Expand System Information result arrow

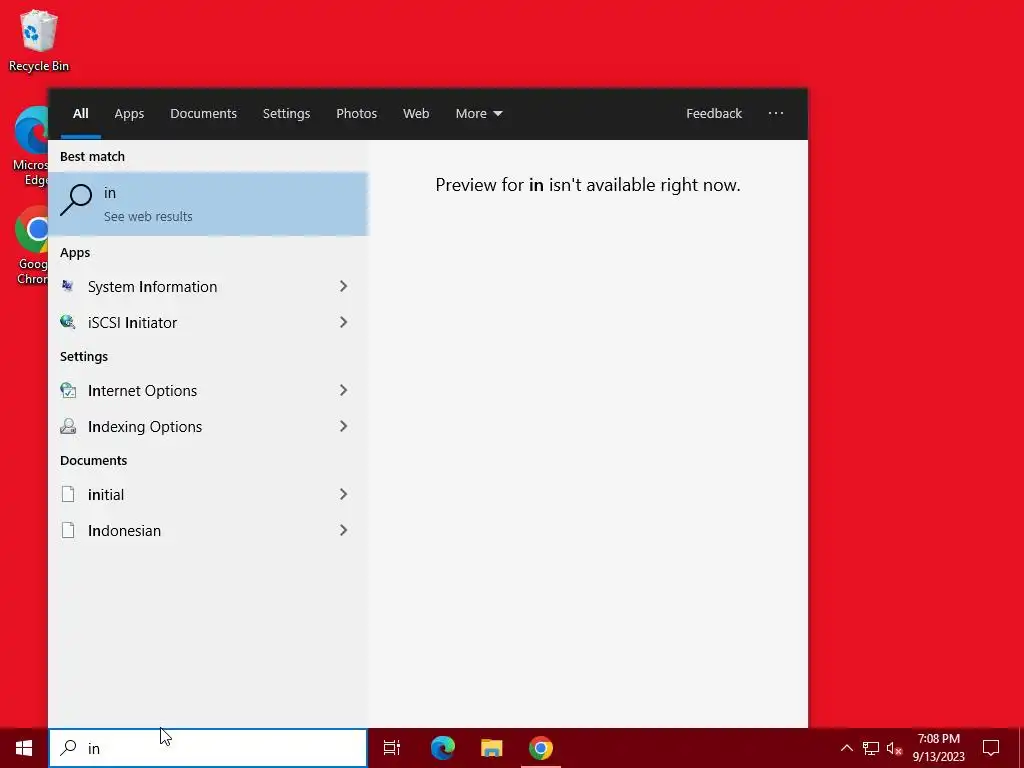click(x=343, y=286)
